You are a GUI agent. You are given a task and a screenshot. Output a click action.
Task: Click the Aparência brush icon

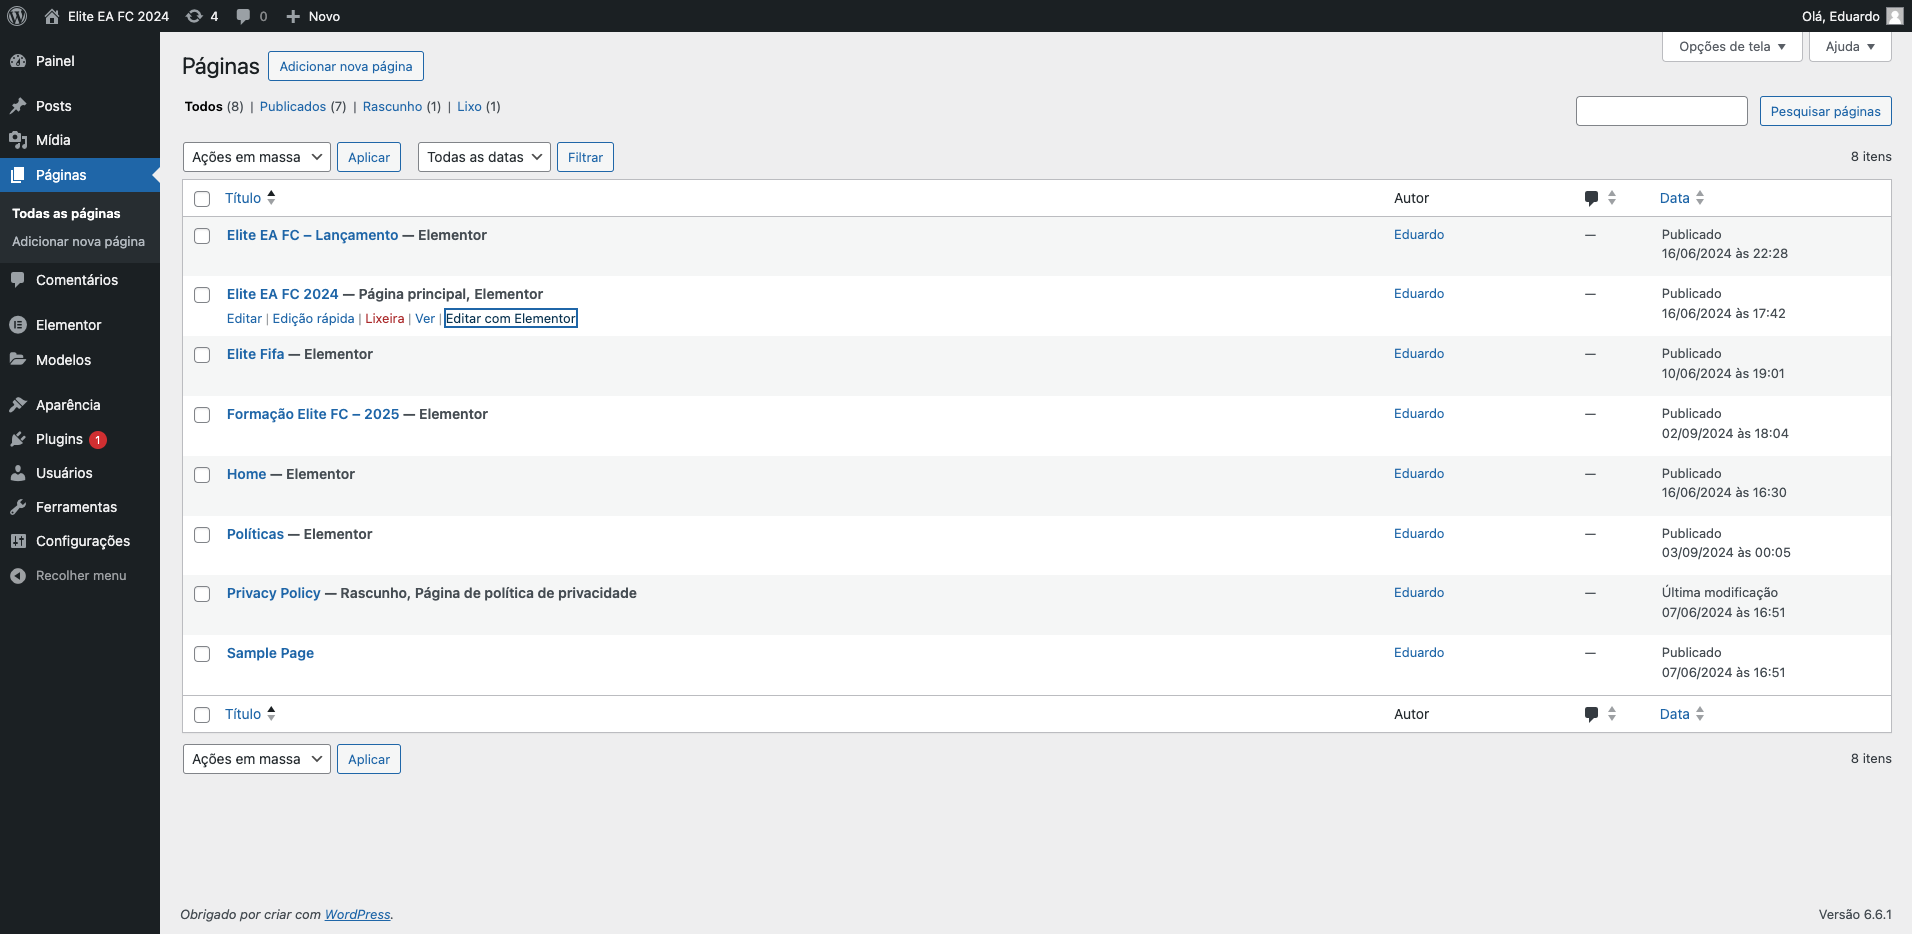coord(18,405)
